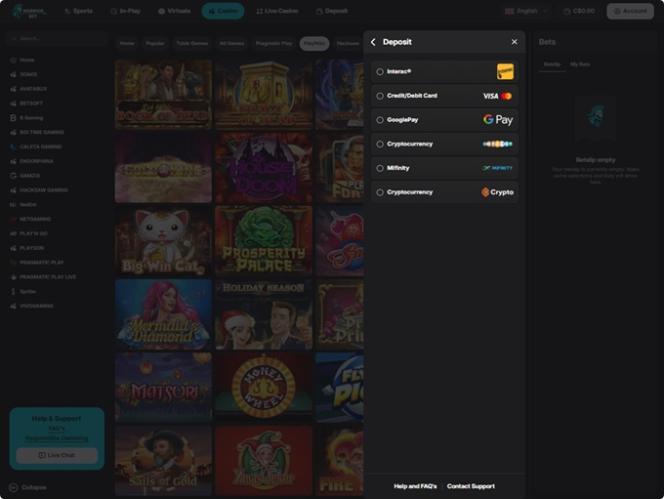Image resolution: width=664 pixels, height=499 pixels.
Task: Open BIG TIME GAMING provider in sidebar
Action: [x=42, y=132]
